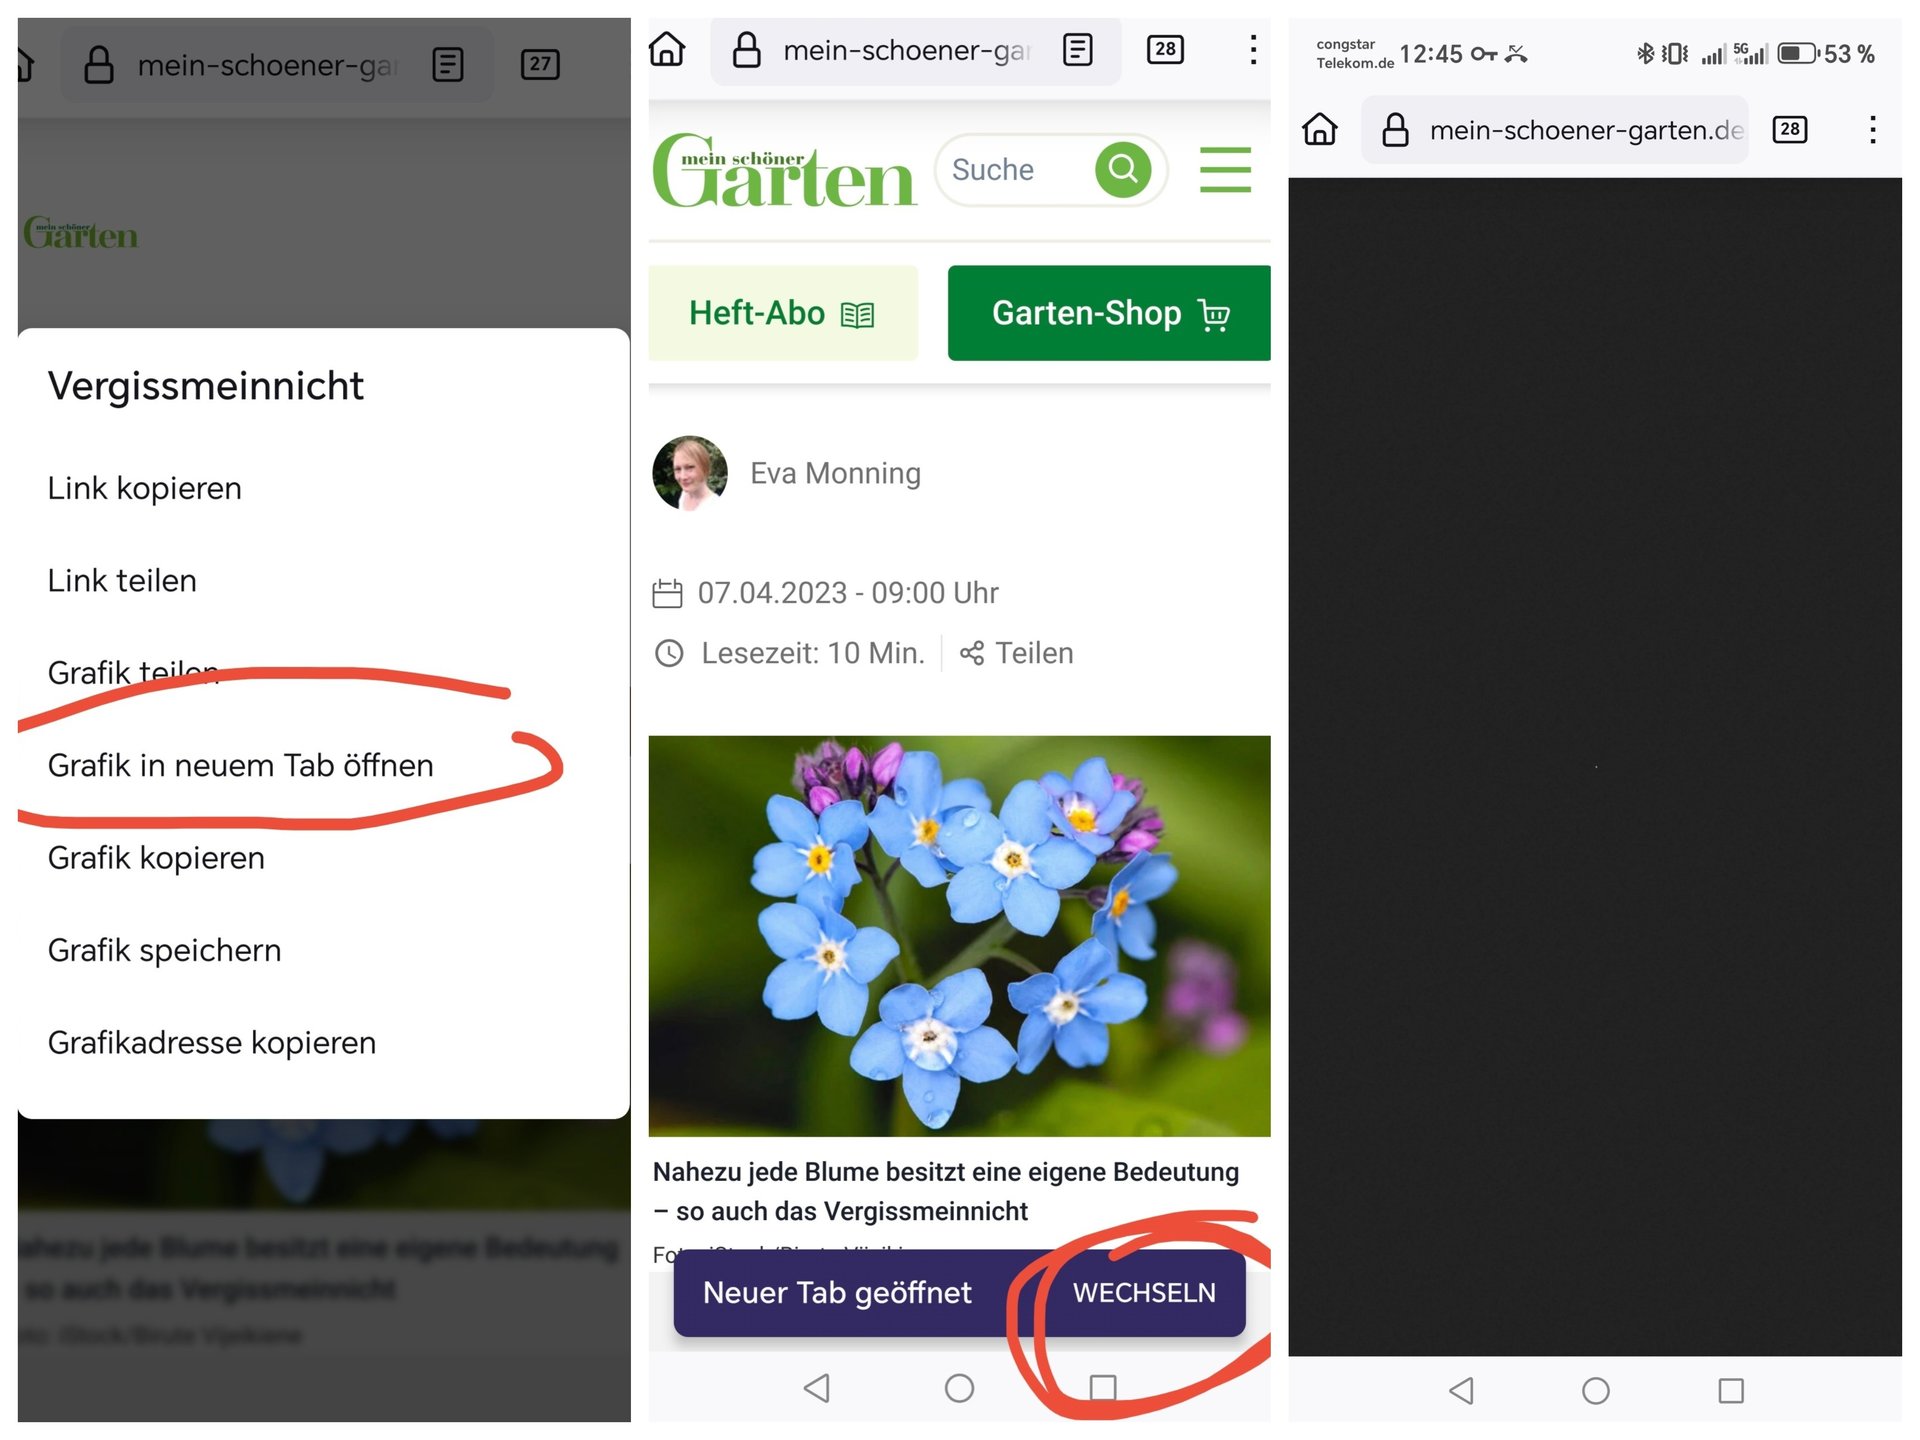This screenshot has height=1440, width=1920.
Task: Tap tab counter 27 in left browser
Action: [540, 65]
